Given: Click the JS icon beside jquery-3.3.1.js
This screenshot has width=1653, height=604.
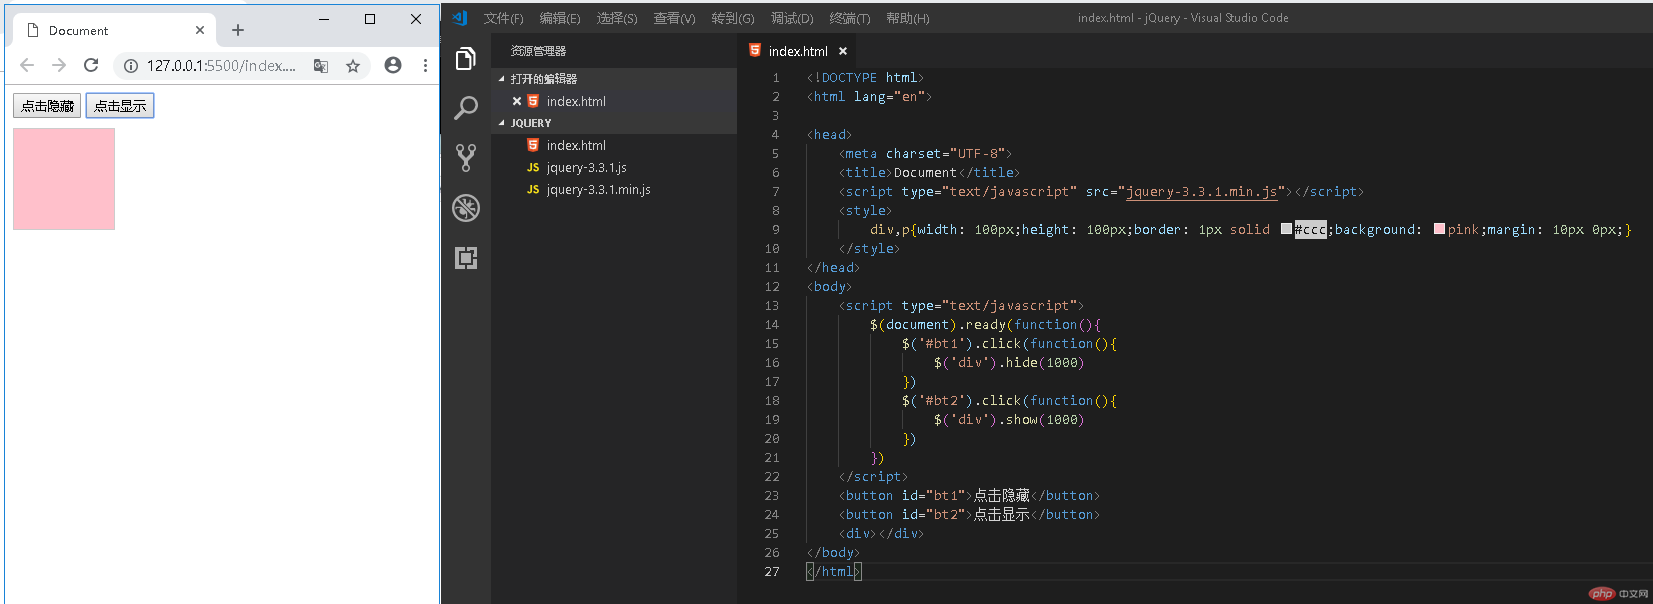Looking at the screenshot, I should pyautogui.click(x=533, y=168).
